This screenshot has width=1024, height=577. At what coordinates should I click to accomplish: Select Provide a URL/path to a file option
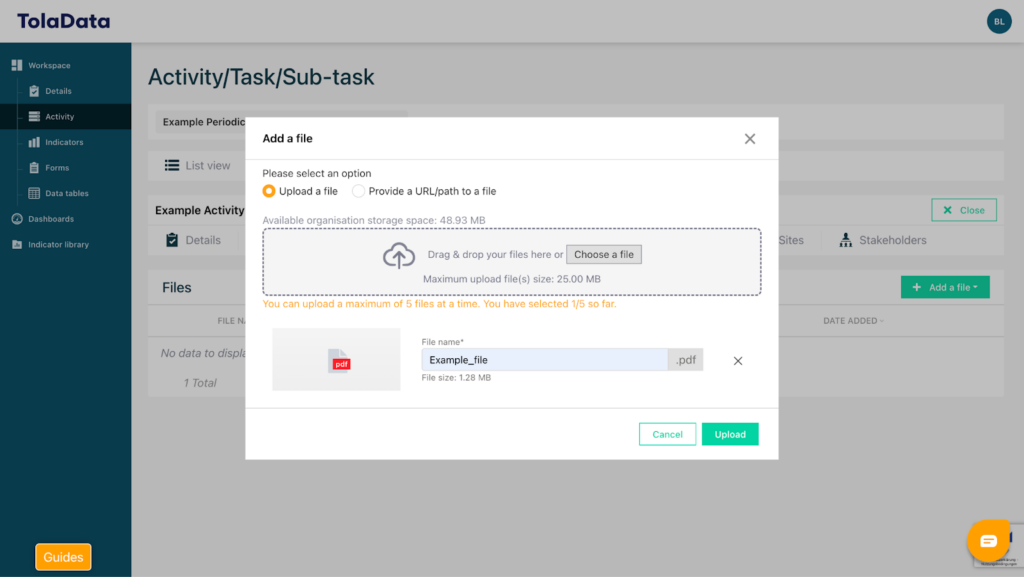359,191
